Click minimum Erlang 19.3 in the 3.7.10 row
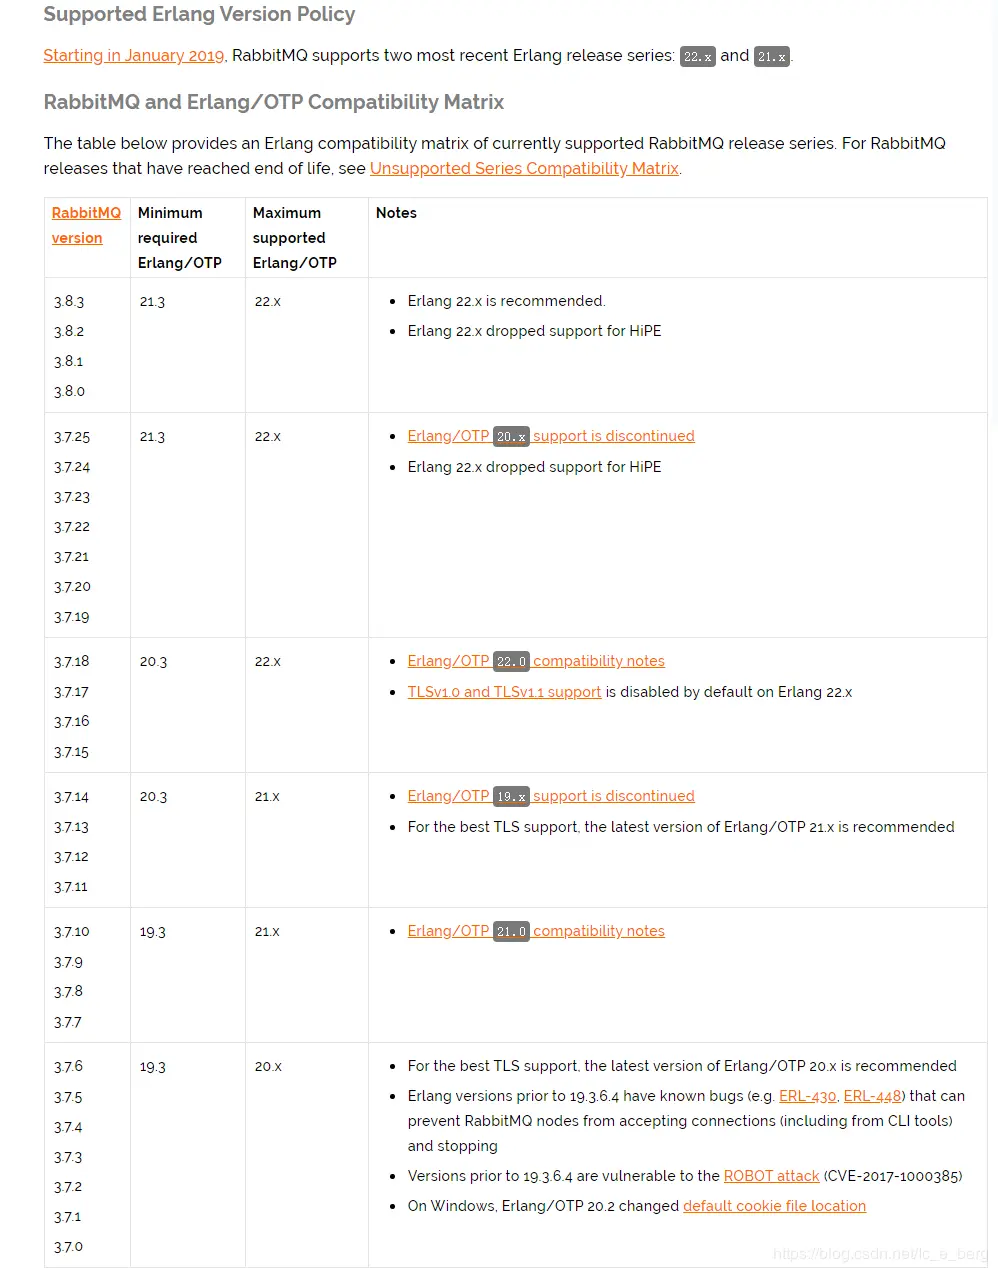 [153, 932]
